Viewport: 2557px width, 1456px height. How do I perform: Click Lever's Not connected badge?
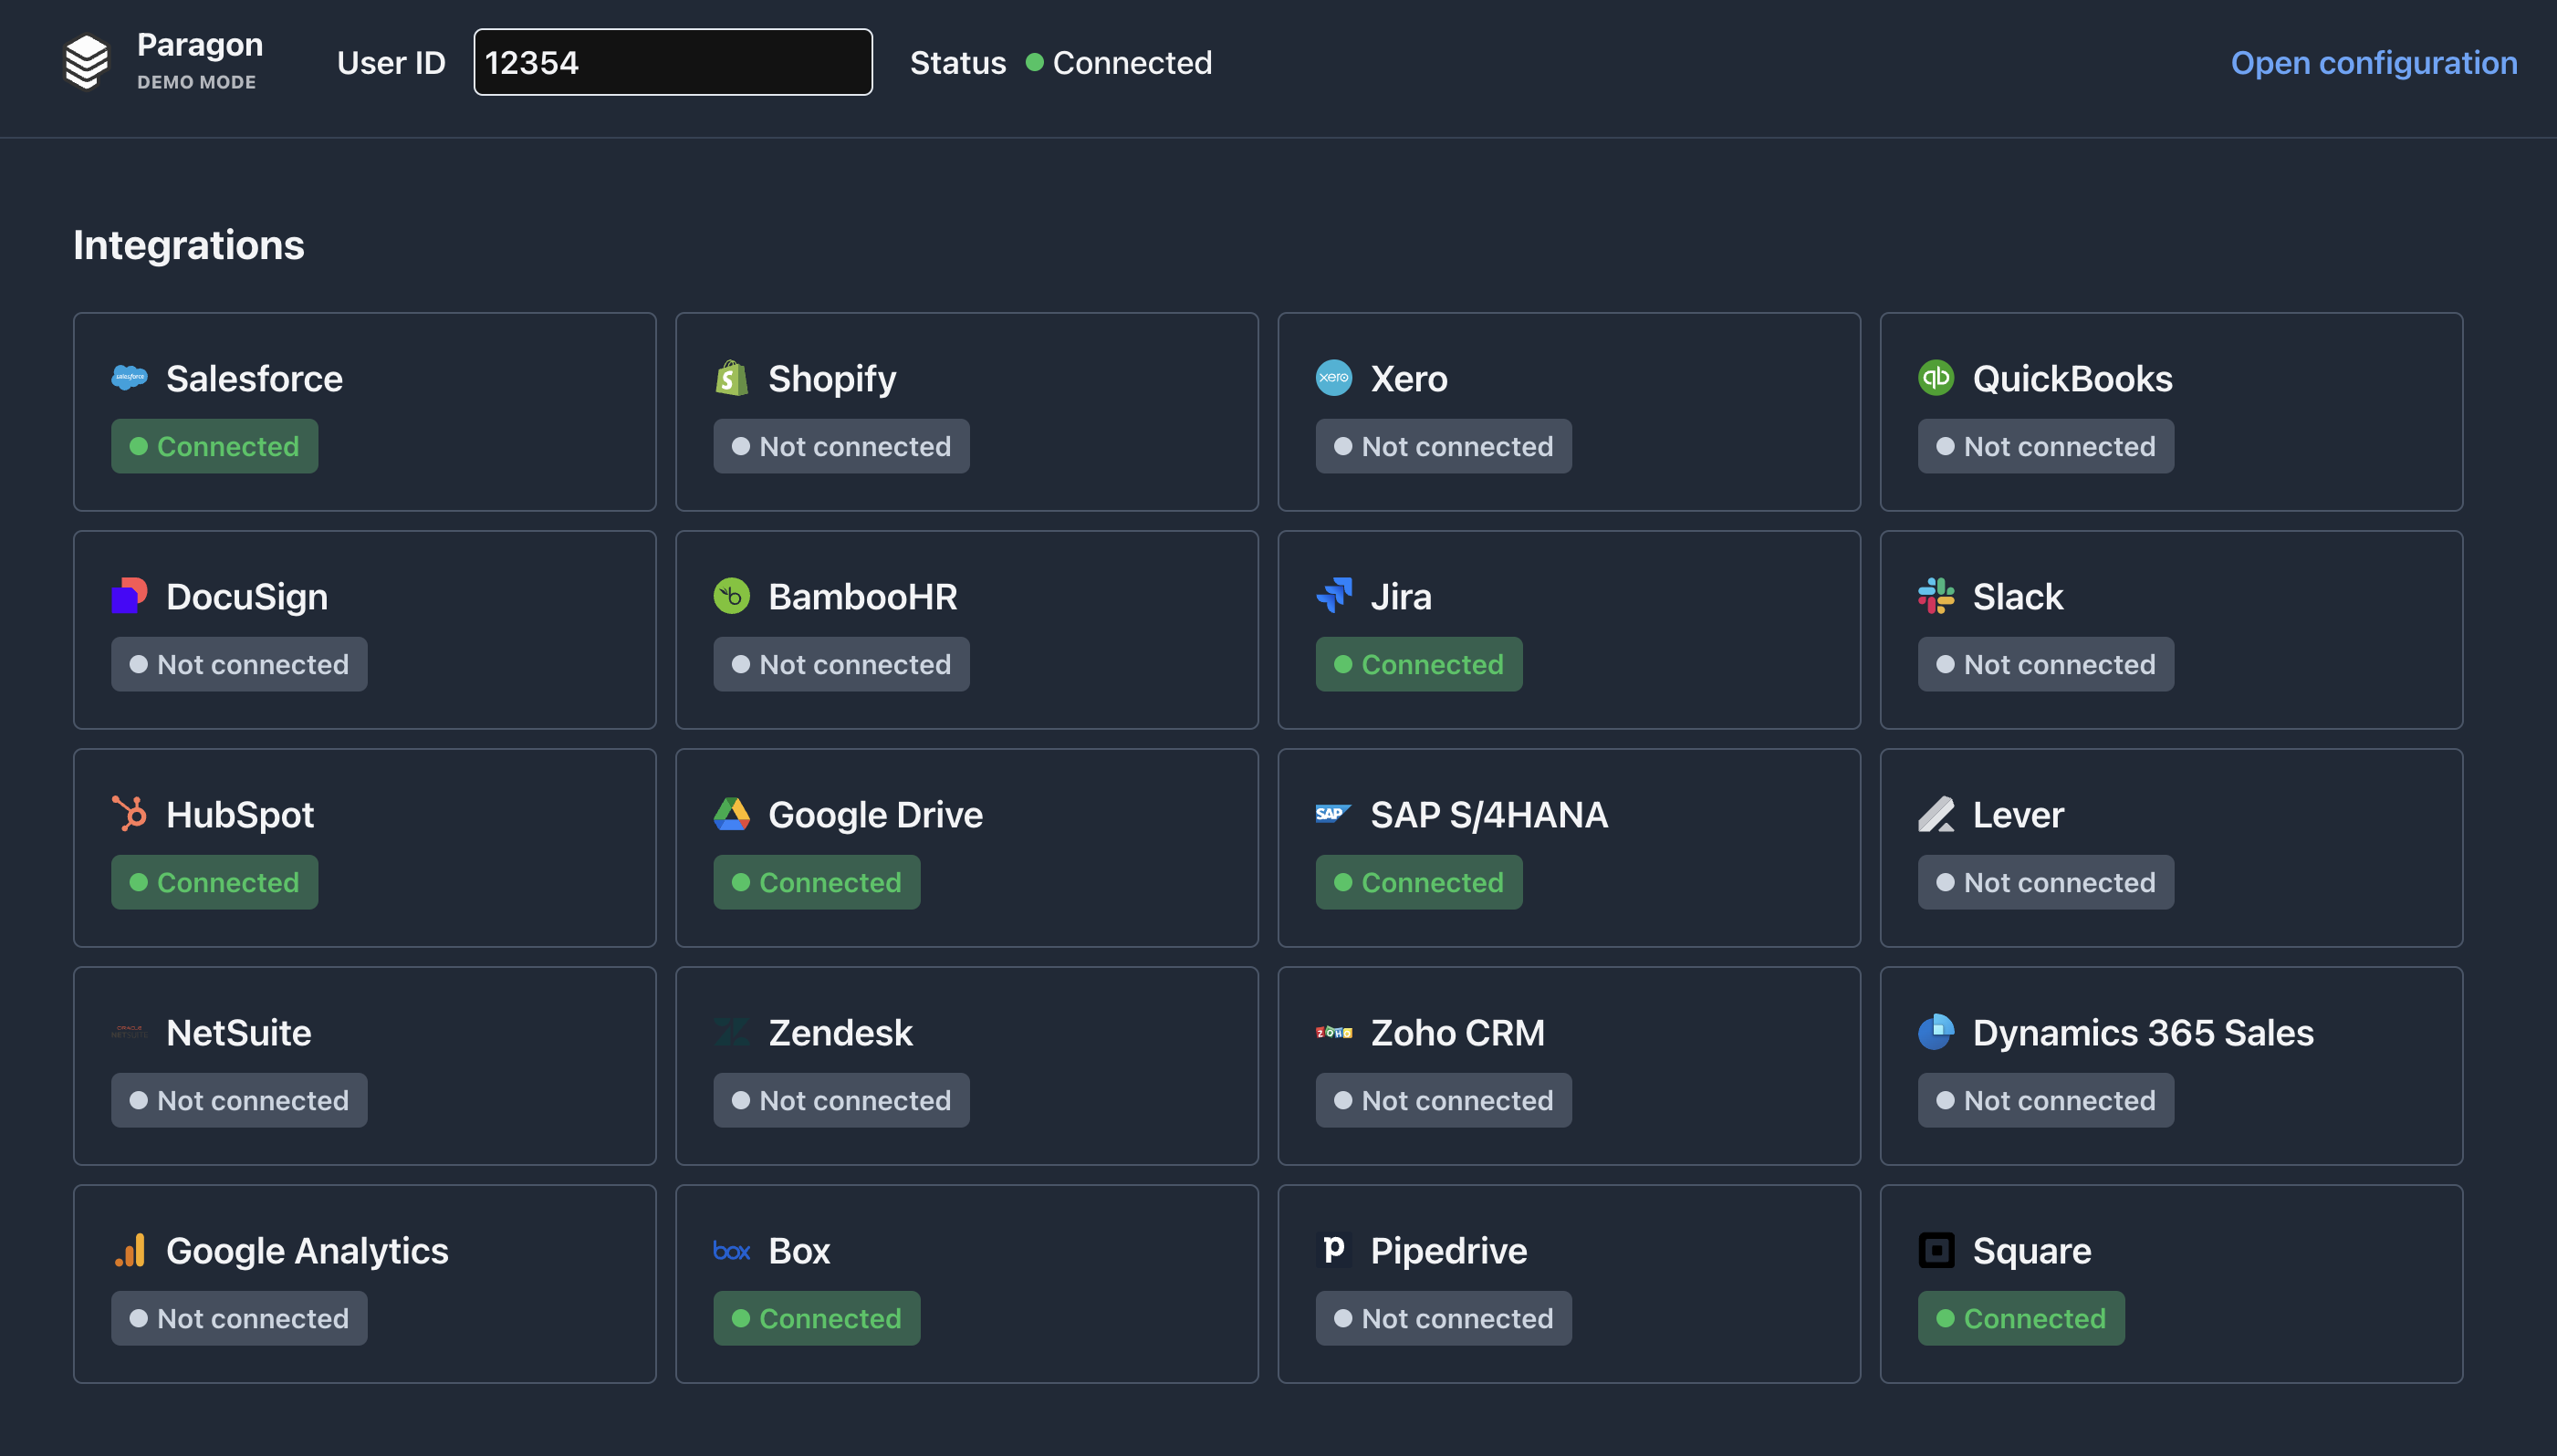(2046, 882)
